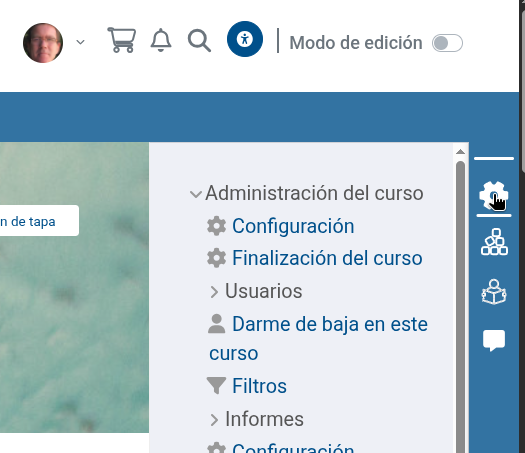525x453 pixels.
Task: Open the notifications bell
Action: pos(161,40)
